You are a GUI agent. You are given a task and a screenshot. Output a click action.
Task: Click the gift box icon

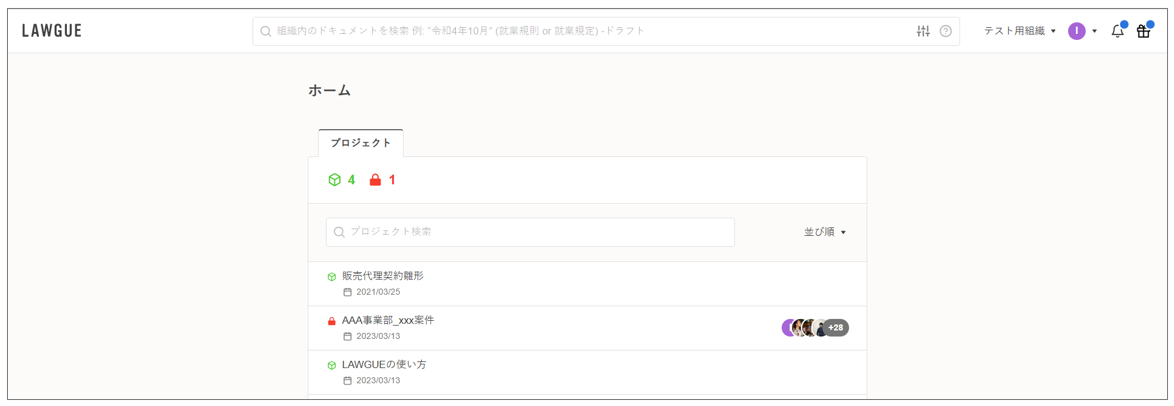pyautogui.click(x=1143, y=31)
